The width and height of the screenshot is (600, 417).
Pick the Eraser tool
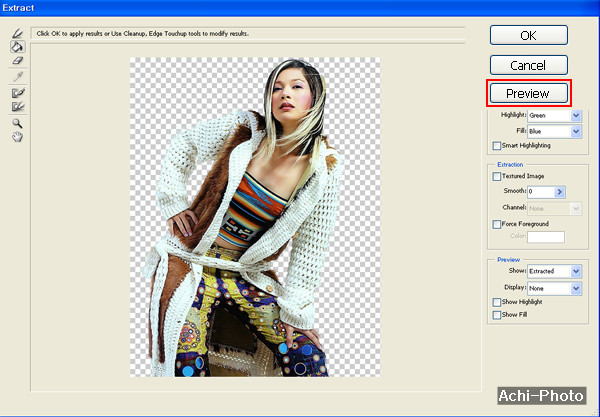point(17,60)
